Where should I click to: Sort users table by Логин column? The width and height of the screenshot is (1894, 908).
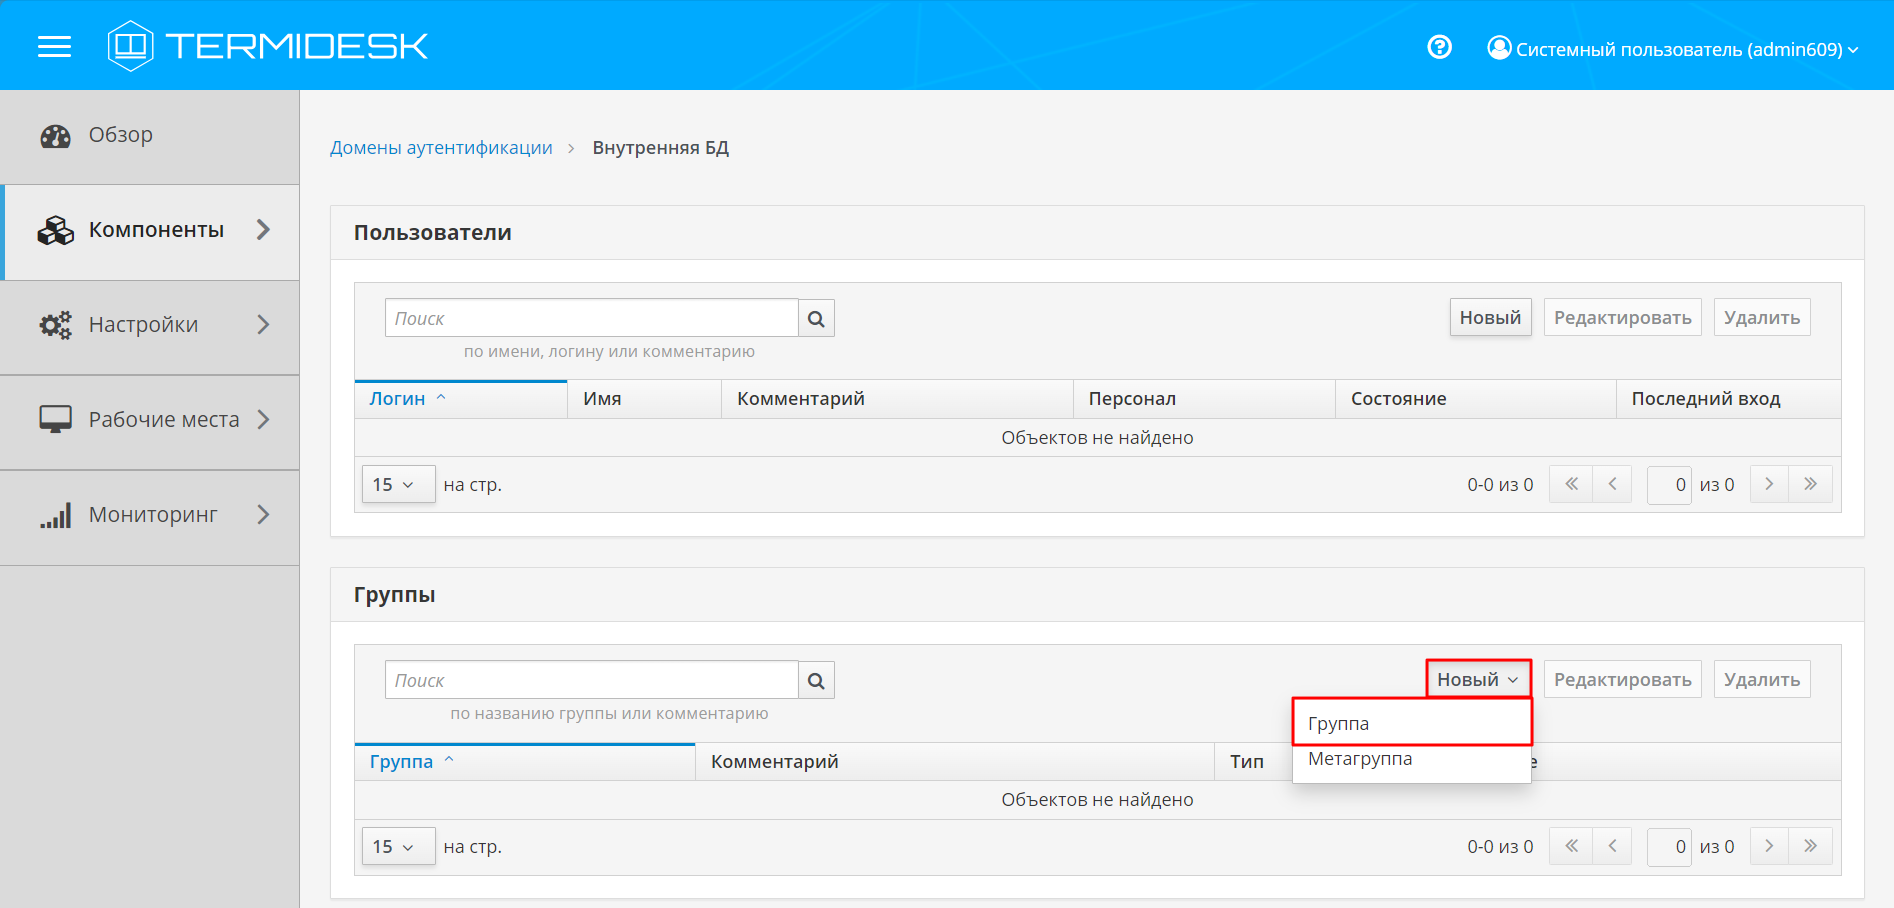[398, 399]
